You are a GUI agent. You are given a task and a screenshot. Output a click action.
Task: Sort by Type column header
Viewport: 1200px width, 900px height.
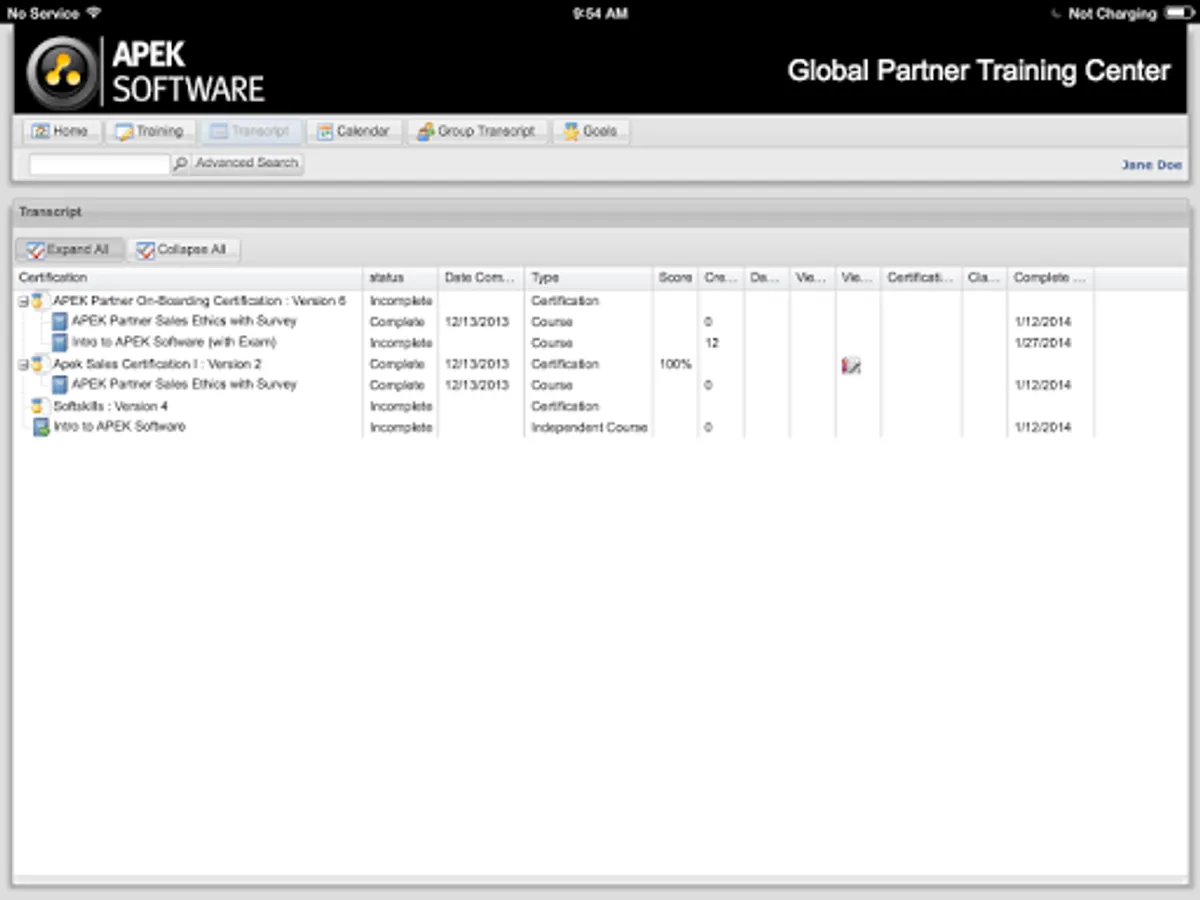pyautogui.click(x=589, y=278)
